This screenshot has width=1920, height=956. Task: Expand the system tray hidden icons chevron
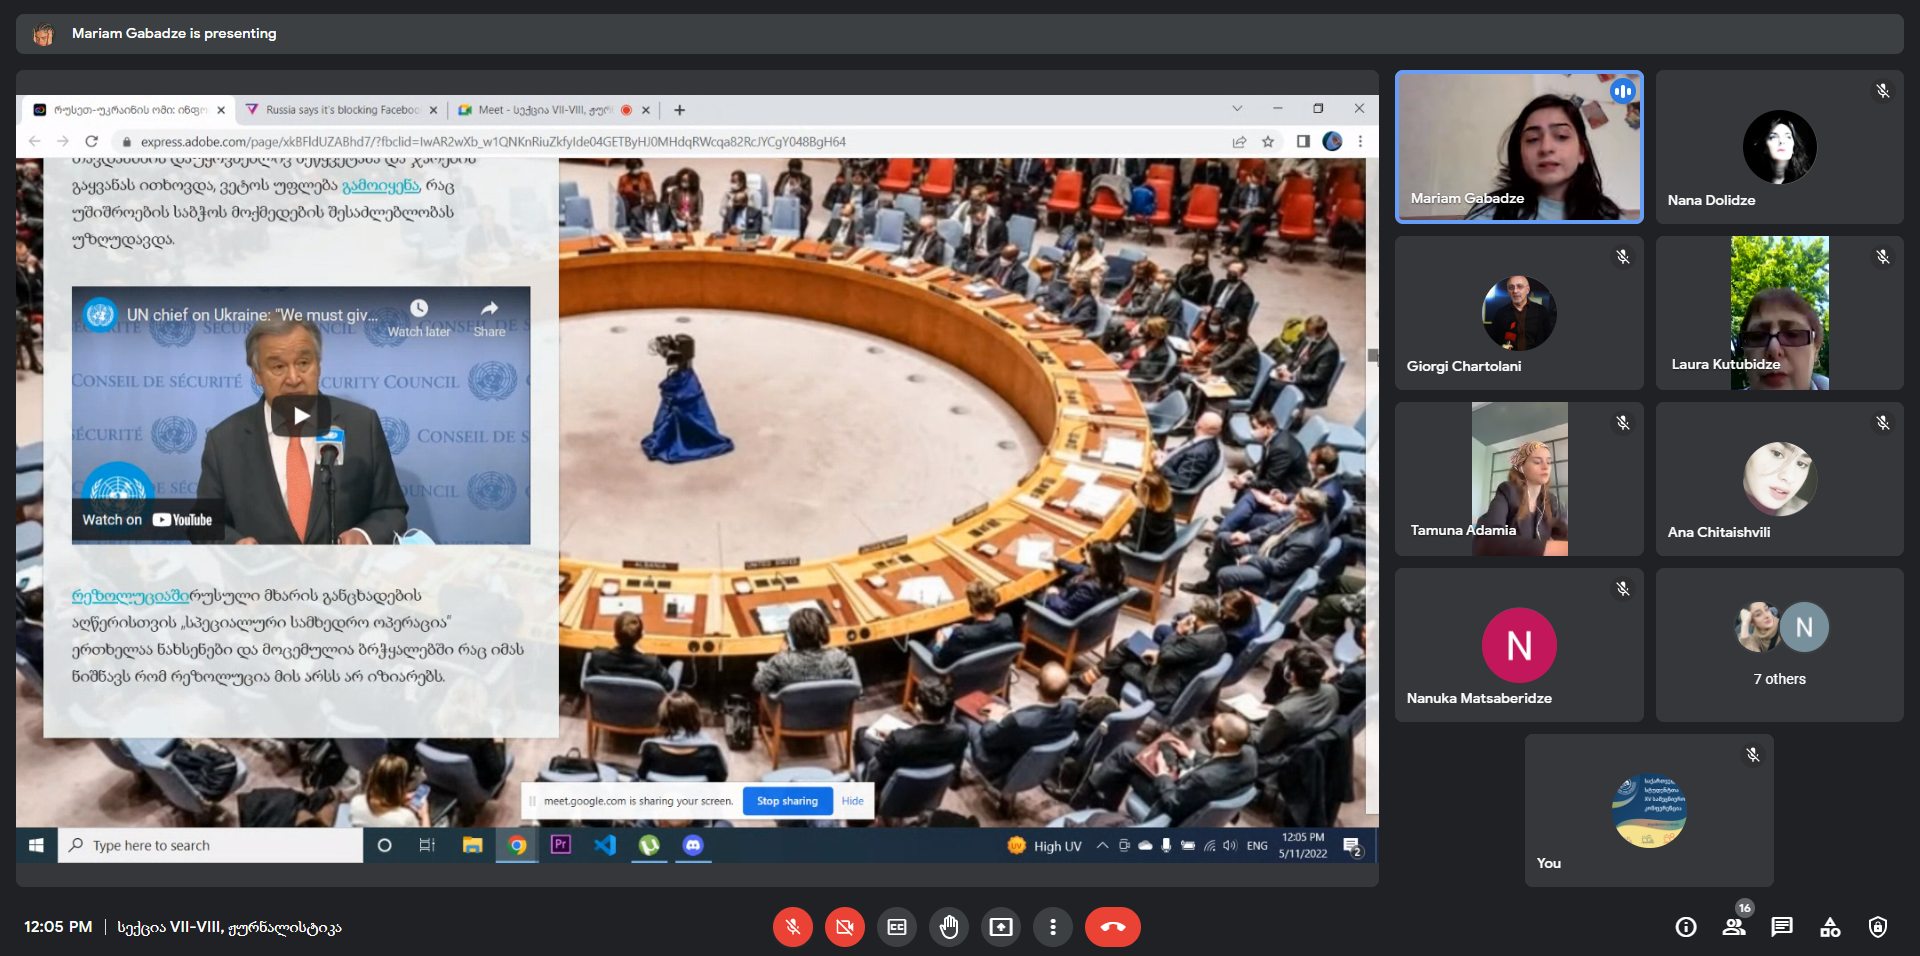pyautogui.click(x=1102, y=846)
